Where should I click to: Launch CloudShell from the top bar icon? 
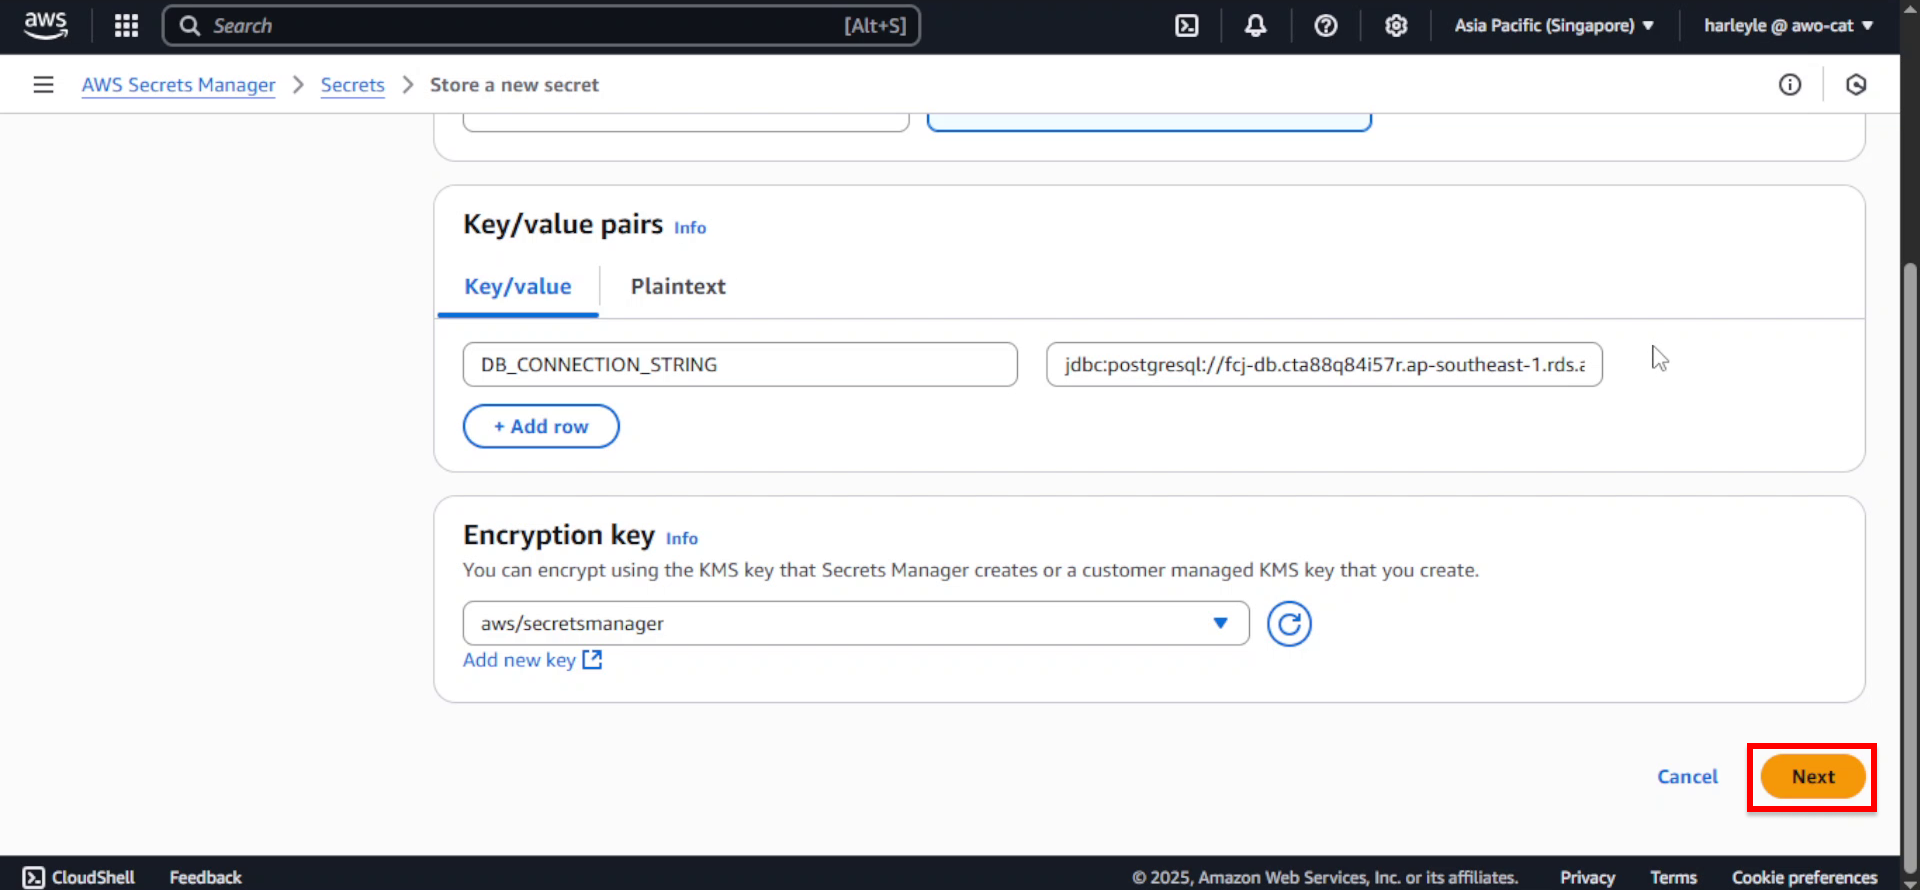coord(1186,25)
